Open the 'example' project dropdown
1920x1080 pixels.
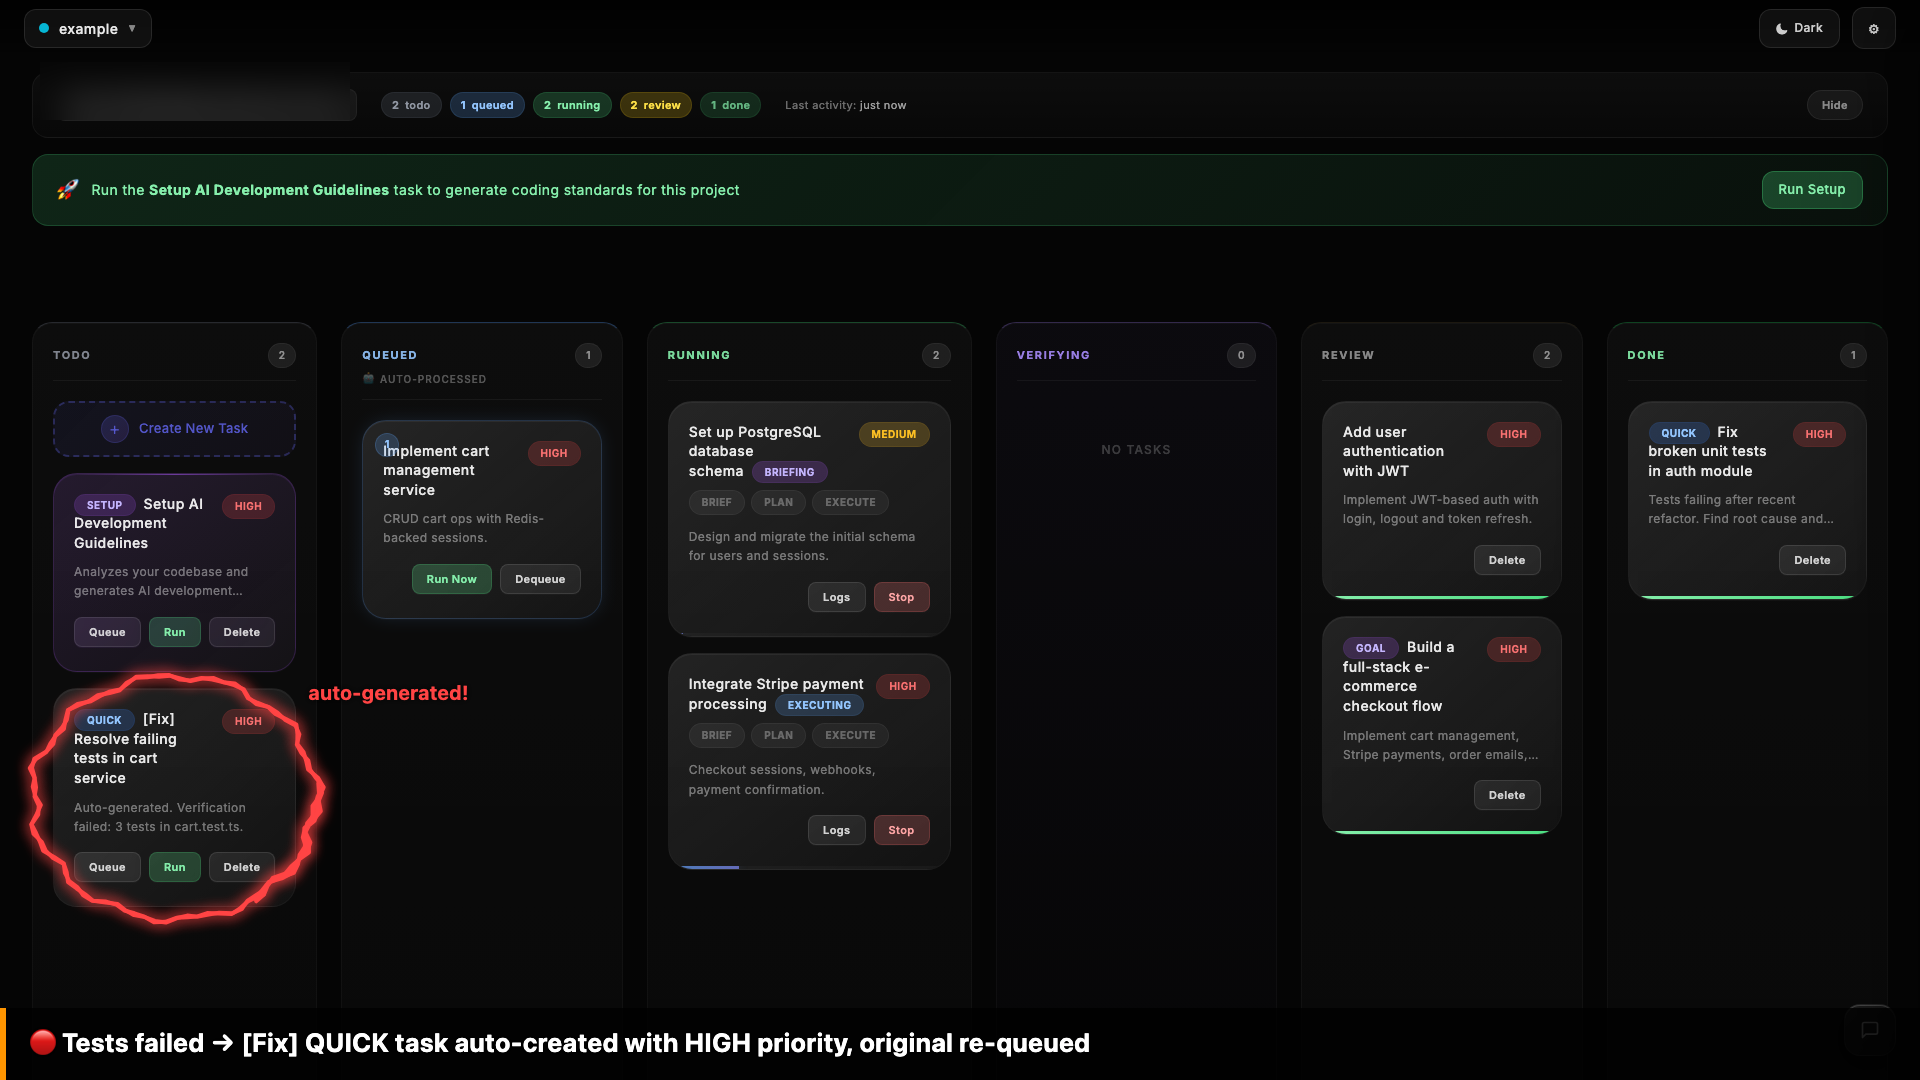(87, 28)
